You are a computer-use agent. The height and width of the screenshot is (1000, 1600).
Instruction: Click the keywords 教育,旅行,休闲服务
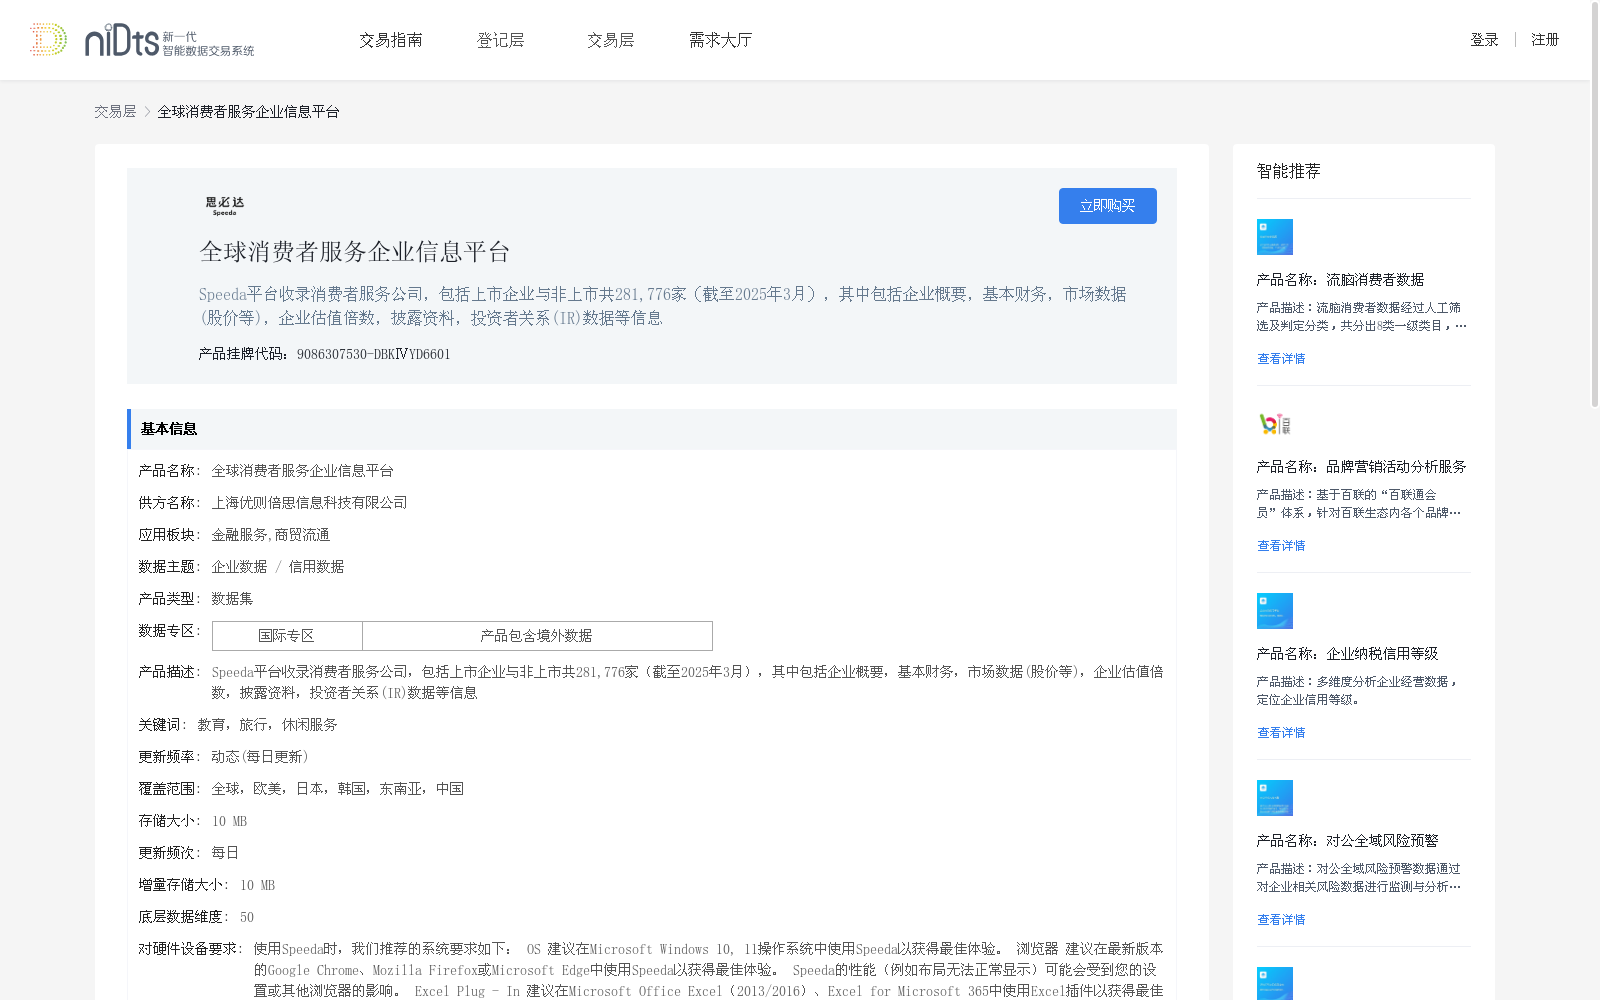[x=267, y=725]
